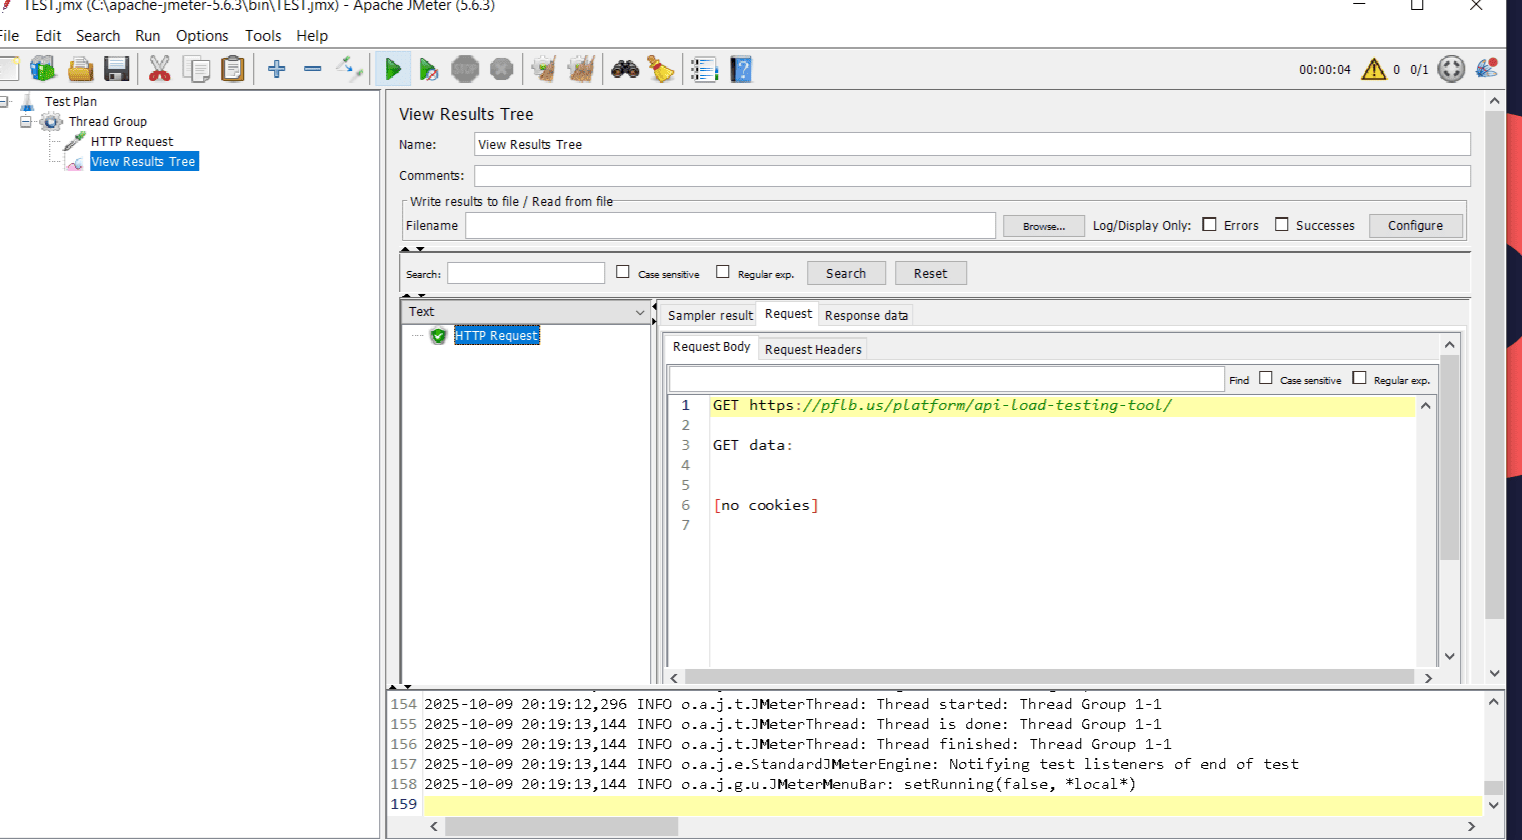Image resolution: width=1522 pixels, height=840 pixels.
Task: Switch to the Response data tab
Action: (866, 315)
